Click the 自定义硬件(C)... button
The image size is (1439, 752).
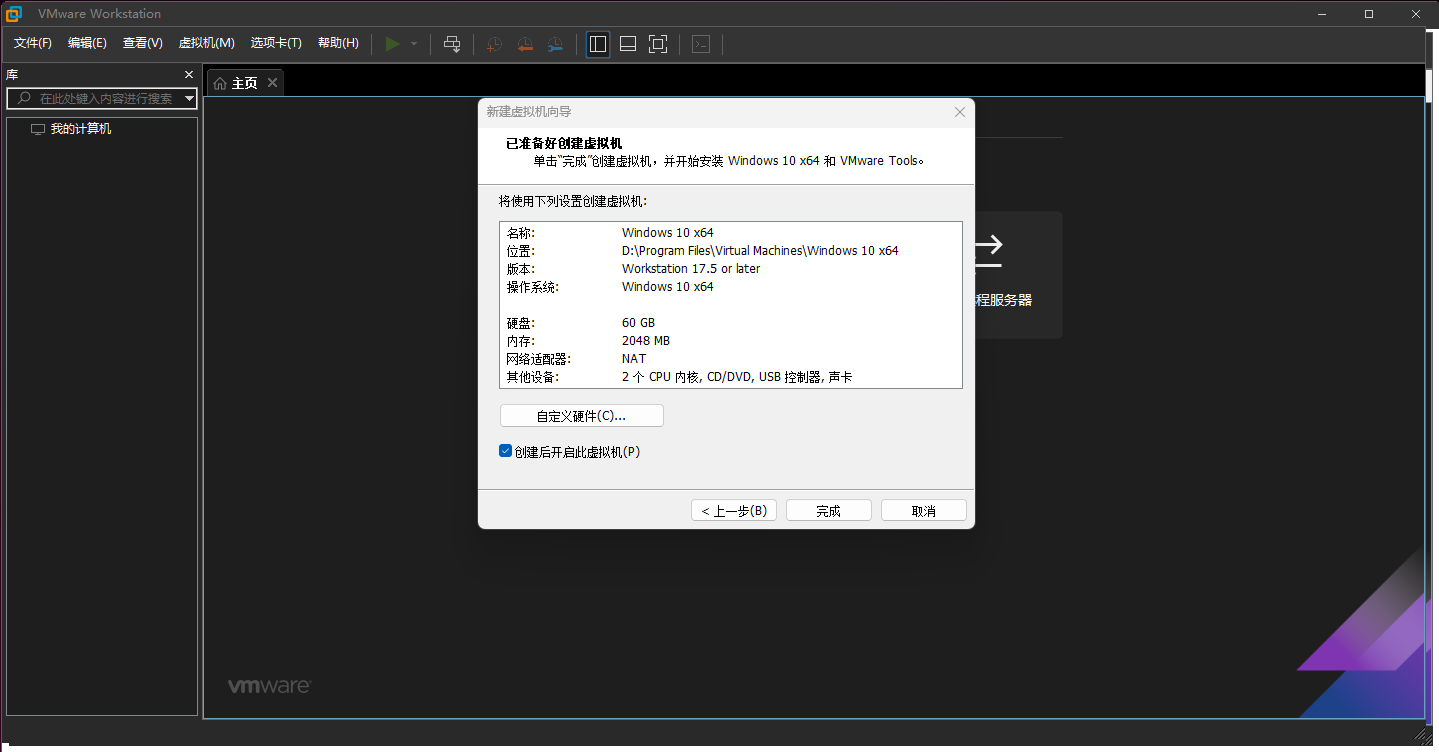tap(581, 416)
